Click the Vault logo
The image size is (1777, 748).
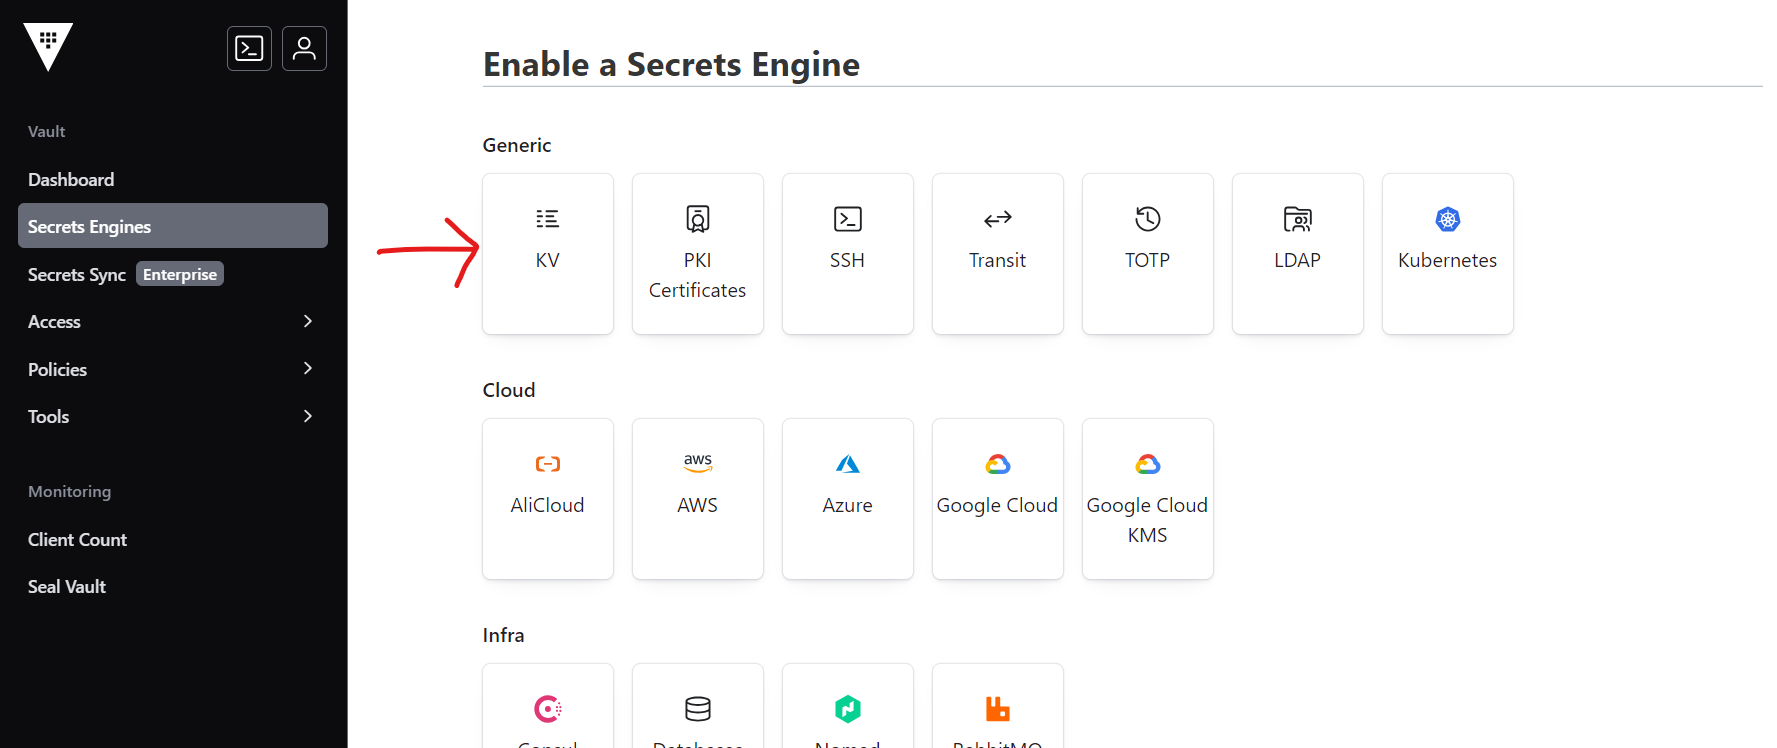coord(47,46)
